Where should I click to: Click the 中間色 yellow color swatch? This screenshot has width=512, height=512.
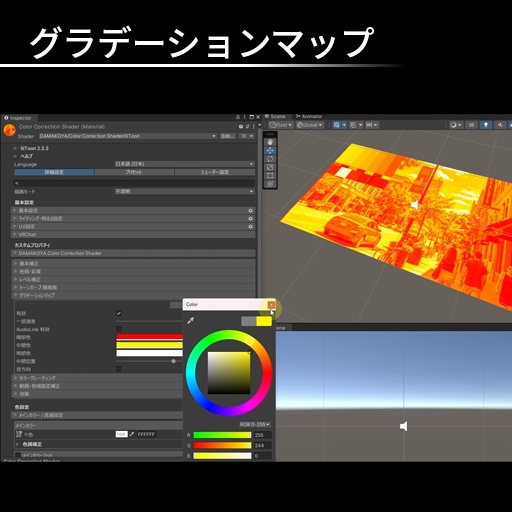click(149, 345)
